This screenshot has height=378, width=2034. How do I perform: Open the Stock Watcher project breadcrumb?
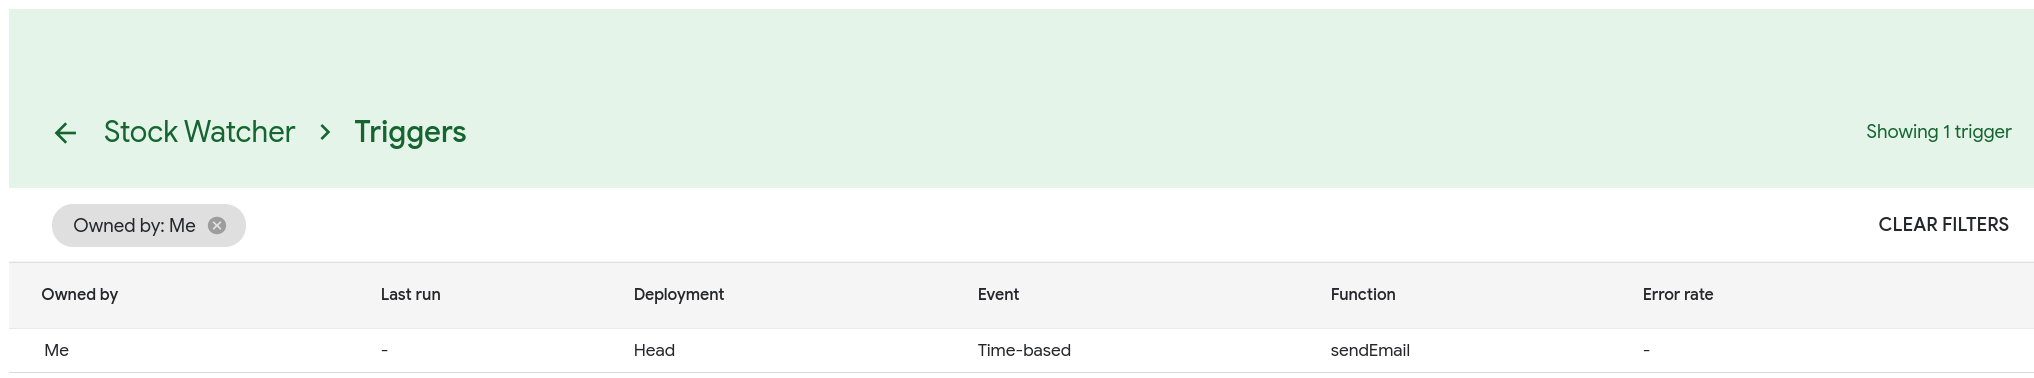(199, 132)
